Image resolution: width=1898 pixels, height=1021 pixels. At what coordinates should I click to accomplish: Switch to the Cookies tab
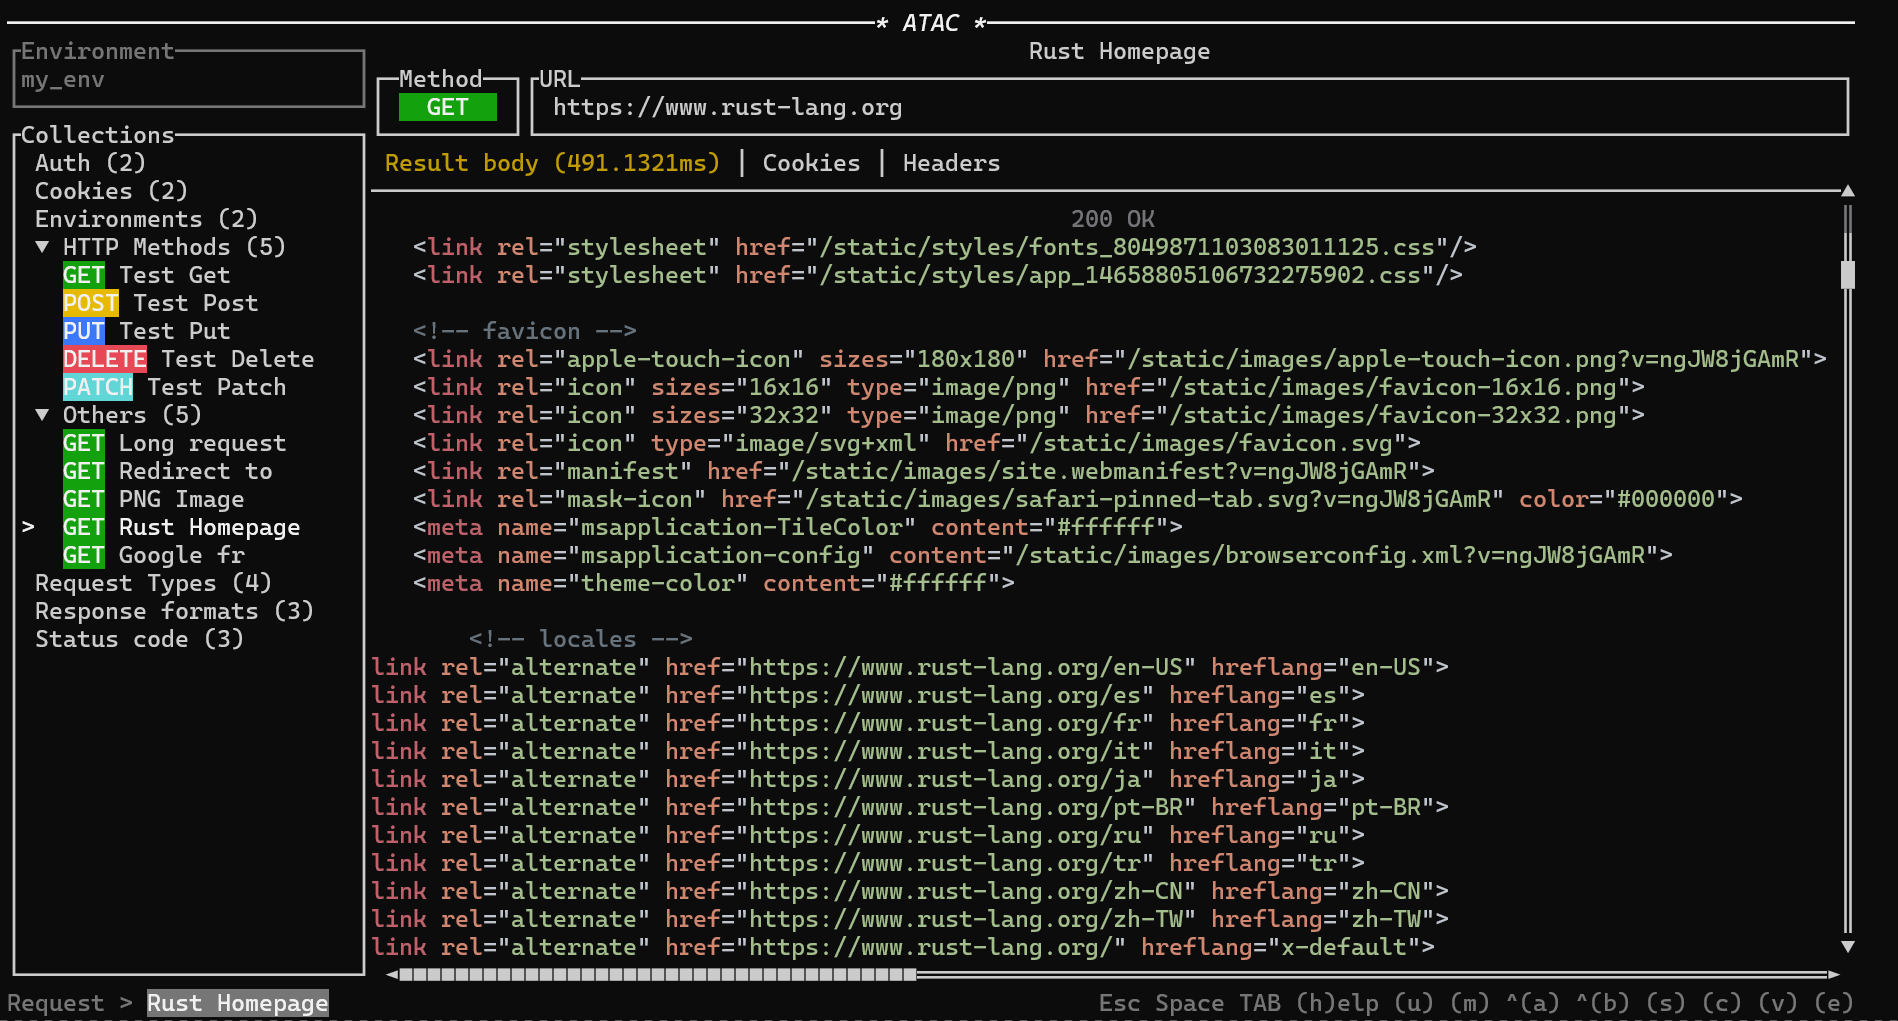(811, 163)
